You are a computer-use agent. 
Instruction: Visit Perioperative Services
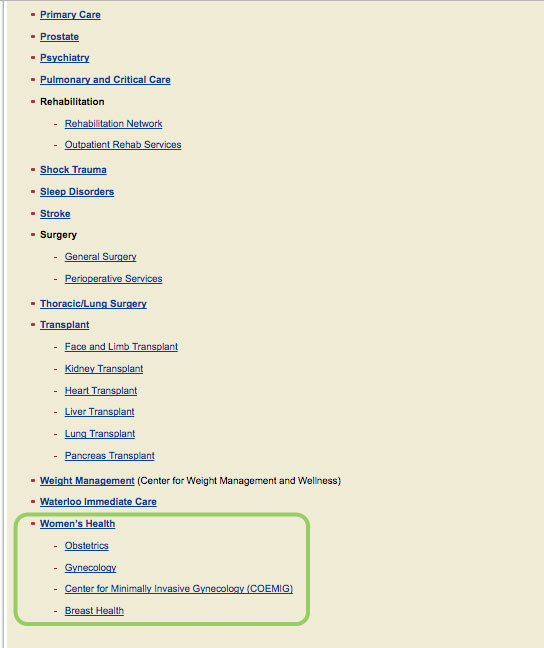coord(114,279)
